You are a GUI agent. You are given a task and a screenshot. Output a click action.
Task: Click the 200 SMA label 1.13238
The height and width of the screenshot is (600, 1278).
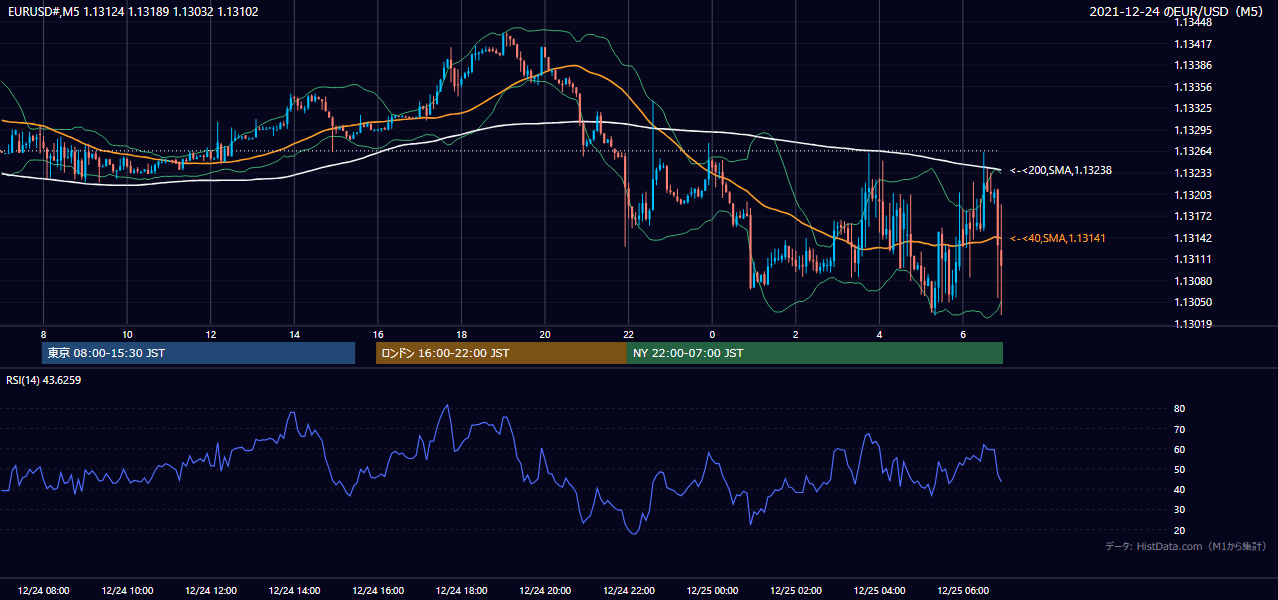click(1061, 171)
